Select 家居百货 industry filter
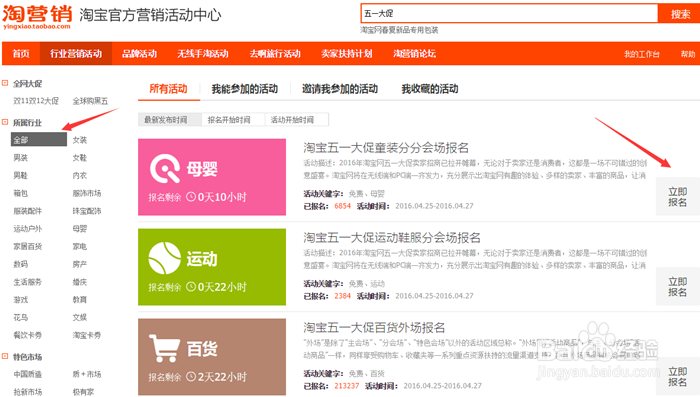Viewport: 700px width, 397px height. click(x=28, y=246)
